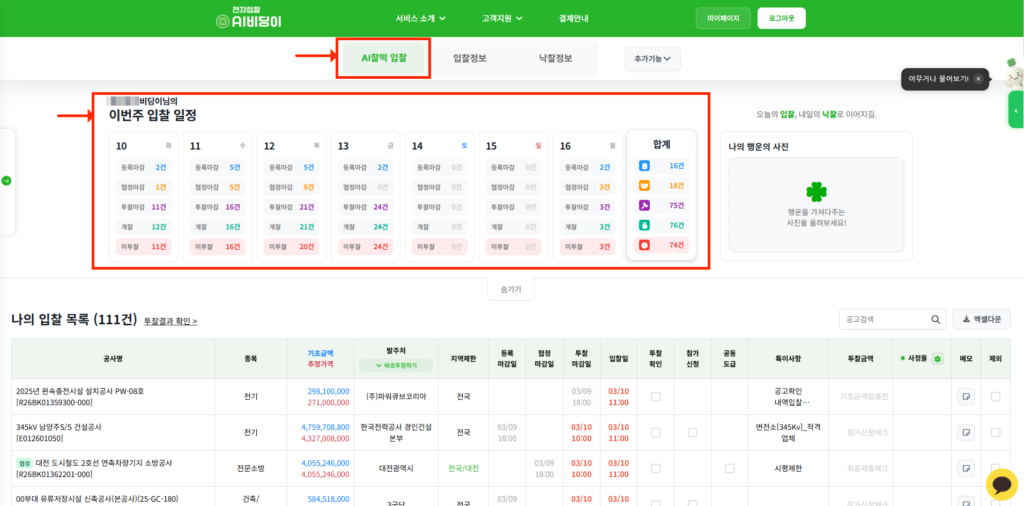
Task: Tick 참가신청 checkbox for 345kV 남양주S/S row
Action: 693,433
